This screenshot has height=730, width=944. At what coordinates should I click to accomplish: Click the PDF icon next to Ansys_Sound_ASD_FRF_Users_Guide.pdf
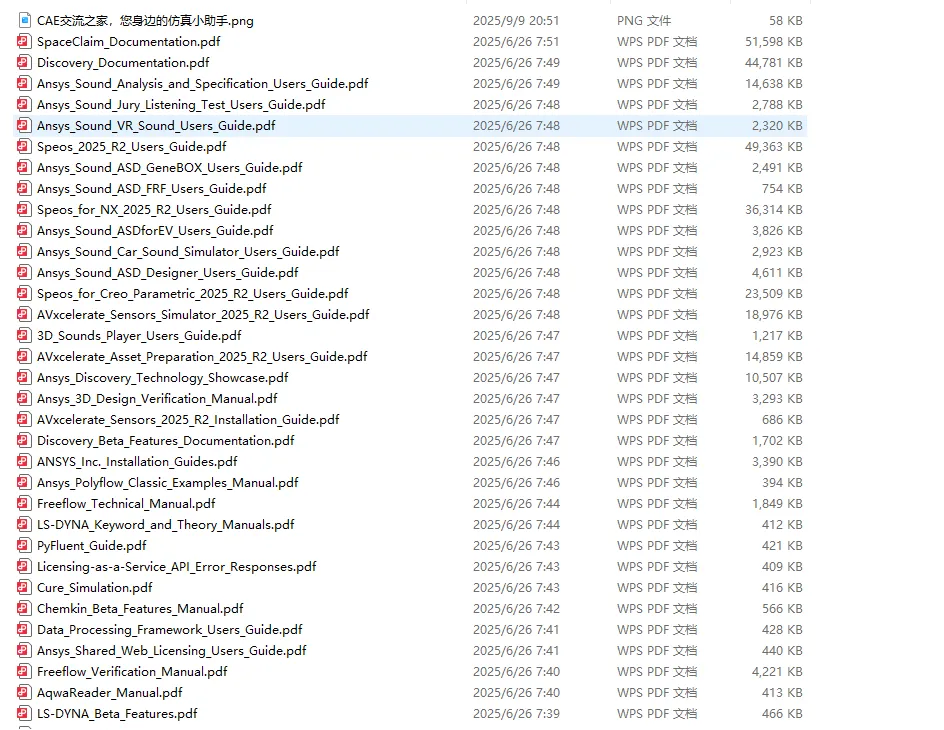(24, 189)
